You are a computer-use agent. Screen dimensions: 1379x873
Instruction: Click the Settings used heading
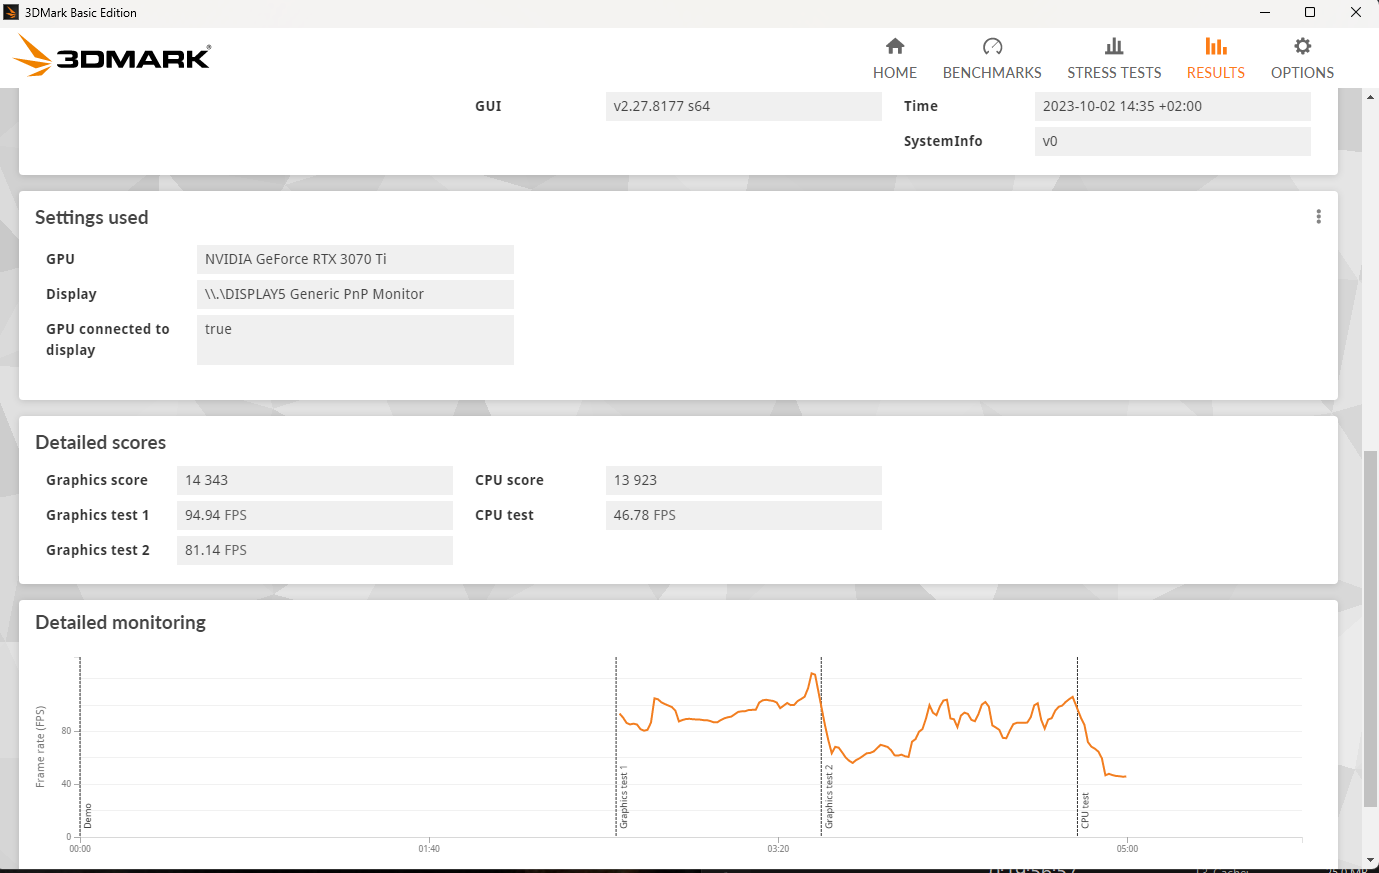coord(91,218)
